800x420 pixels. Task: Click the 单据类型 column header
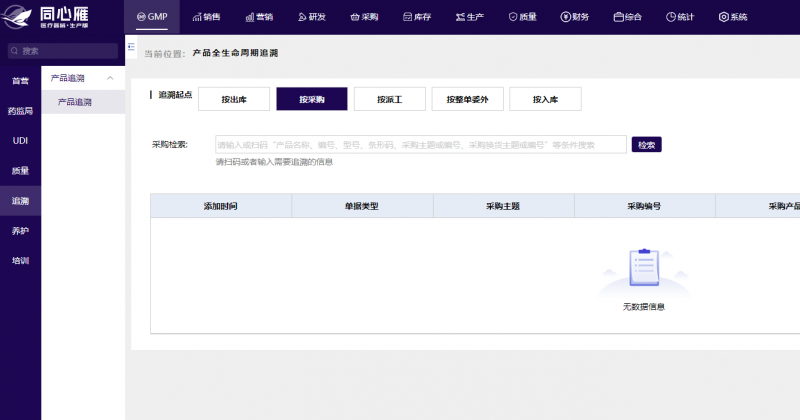[362, 206]
